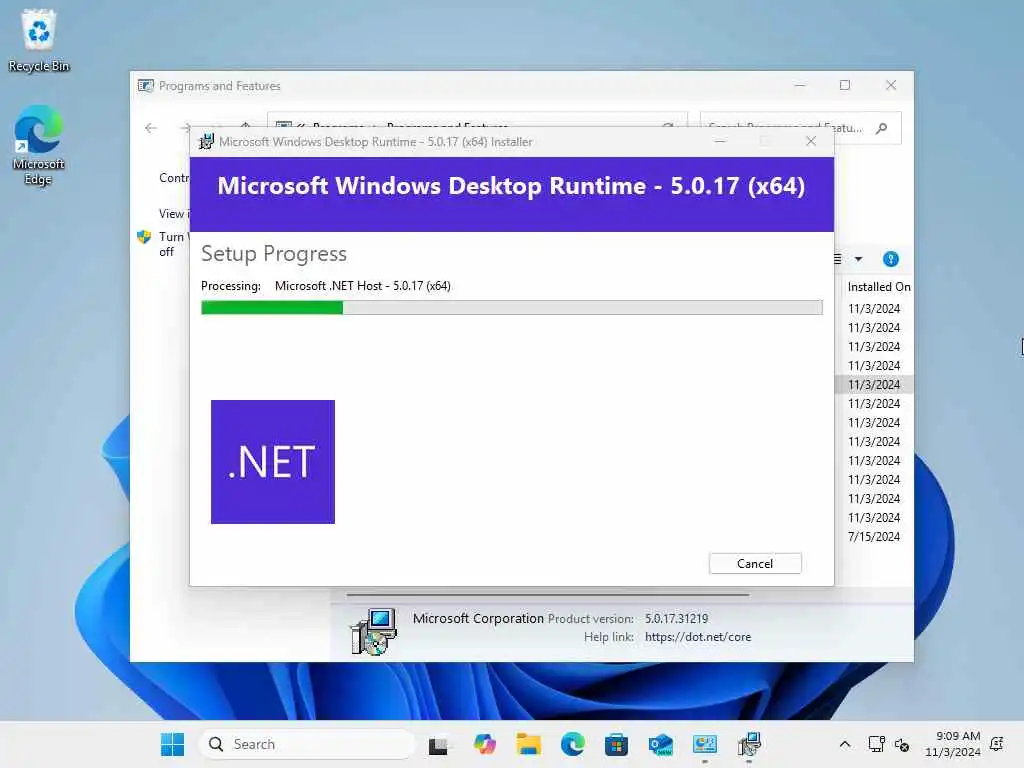Open muted volume tray icon
The width and height of the screenshot is (1024, 768).
pos(902,744)
